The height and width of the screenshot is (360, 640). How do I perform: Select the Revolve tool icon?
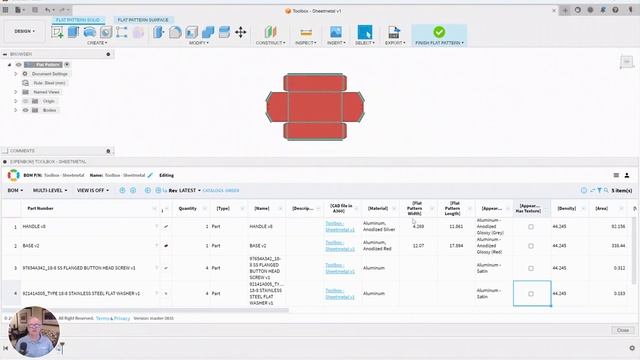coord(90,32)
